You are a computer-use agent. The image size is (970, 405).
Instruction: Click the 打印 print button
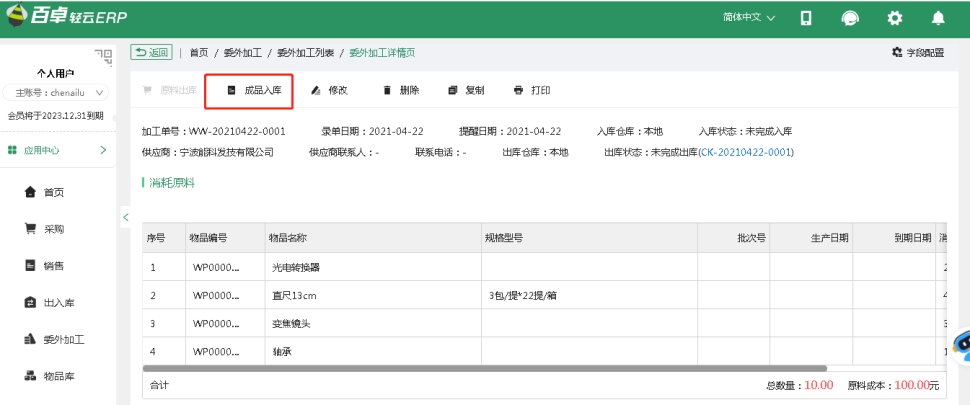[x=532, y=90]
